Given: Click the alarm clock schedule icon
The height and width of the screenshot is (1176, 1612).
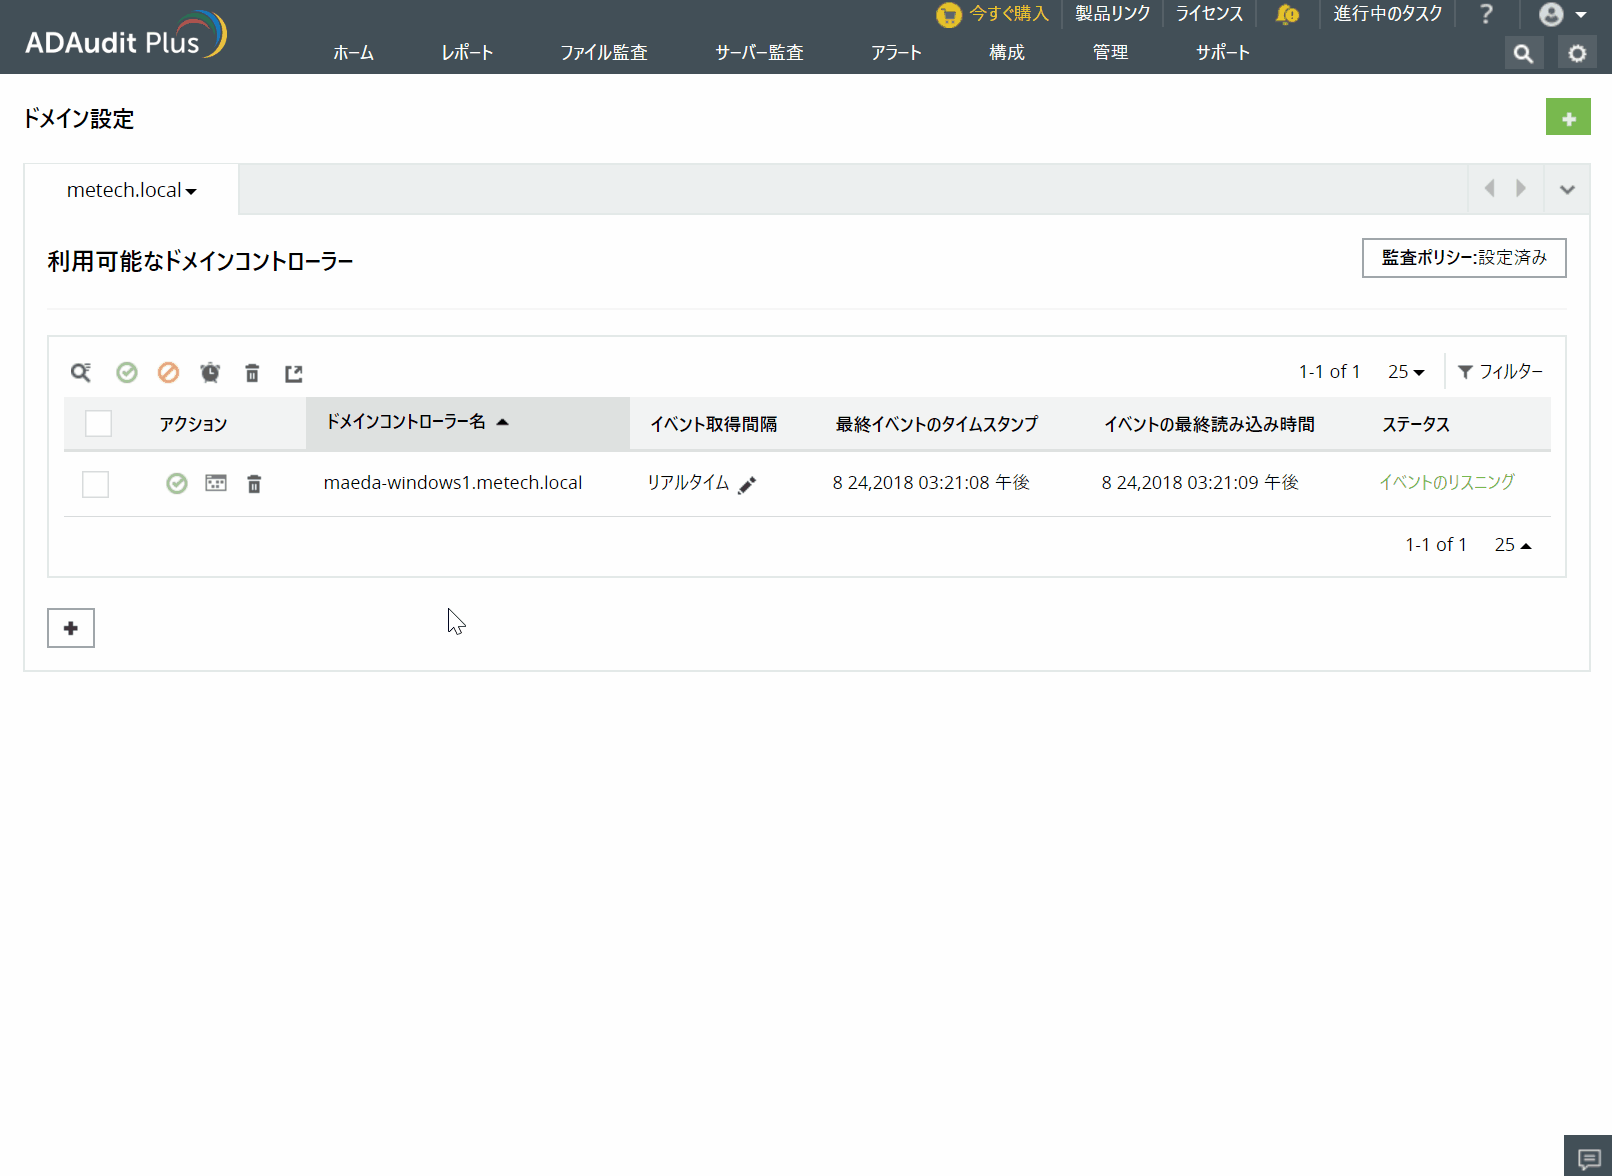Looking at the screenshot, I should click(210, 373).
